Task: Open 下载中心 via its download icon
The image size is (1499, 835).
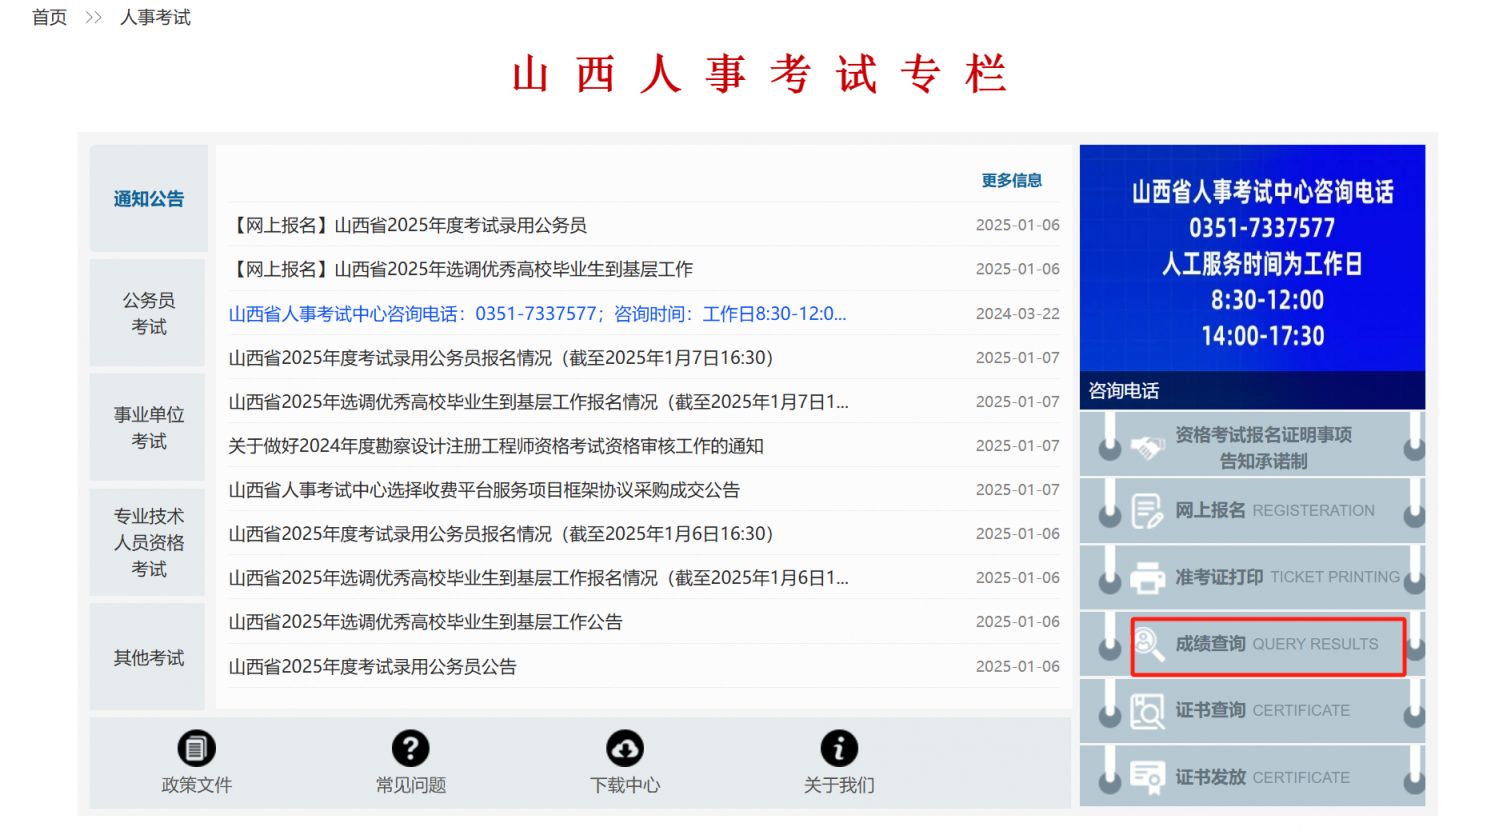Action: click(x=625, y=748)
